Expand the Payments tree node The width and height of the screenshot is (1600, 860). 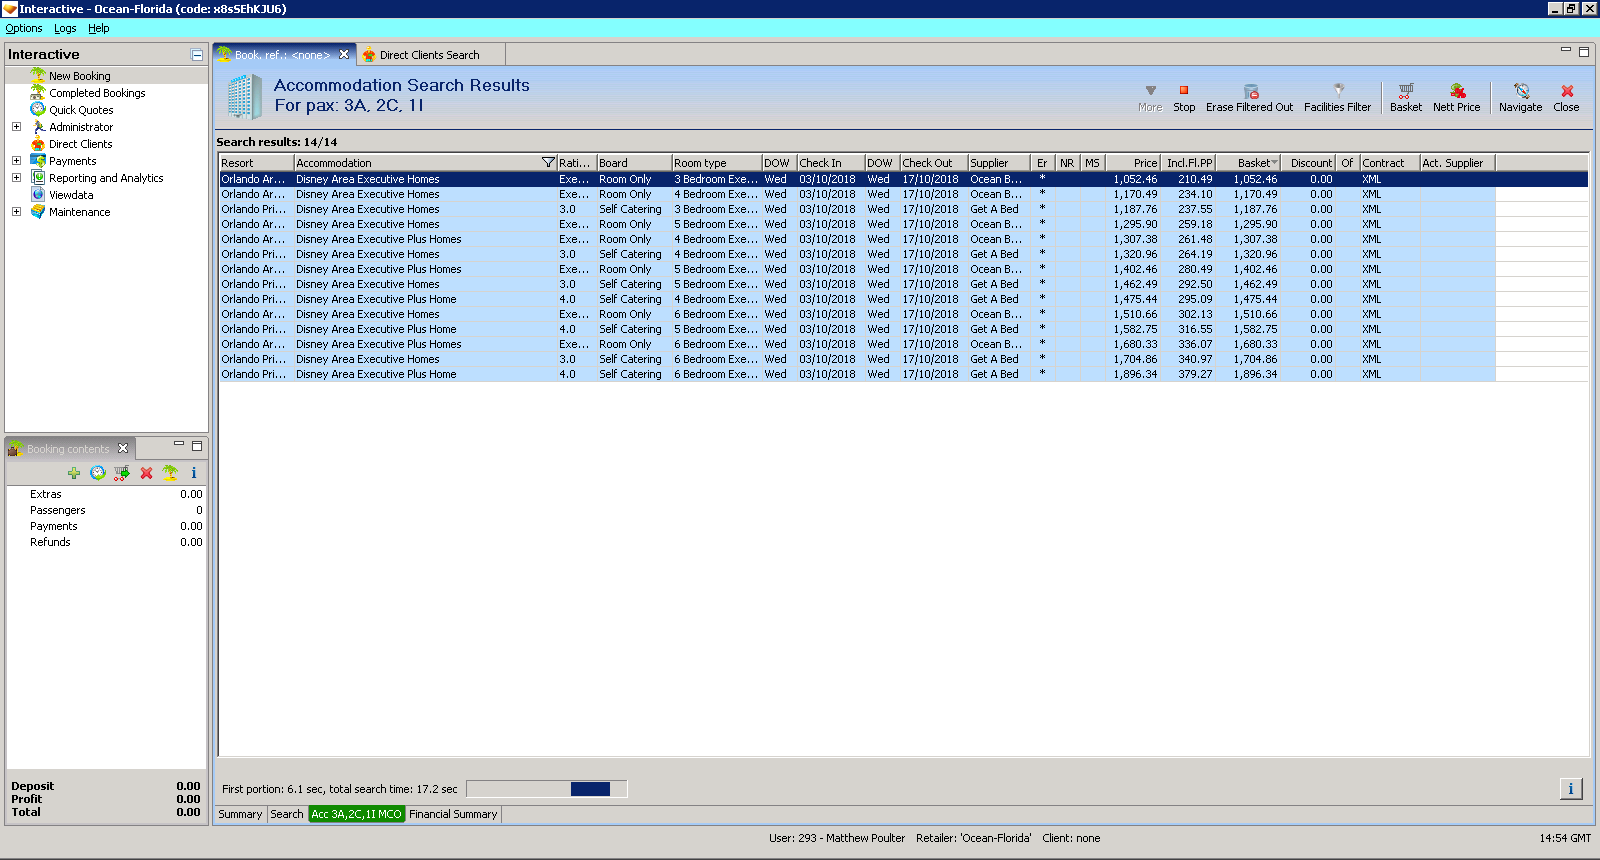pos(16,161)
